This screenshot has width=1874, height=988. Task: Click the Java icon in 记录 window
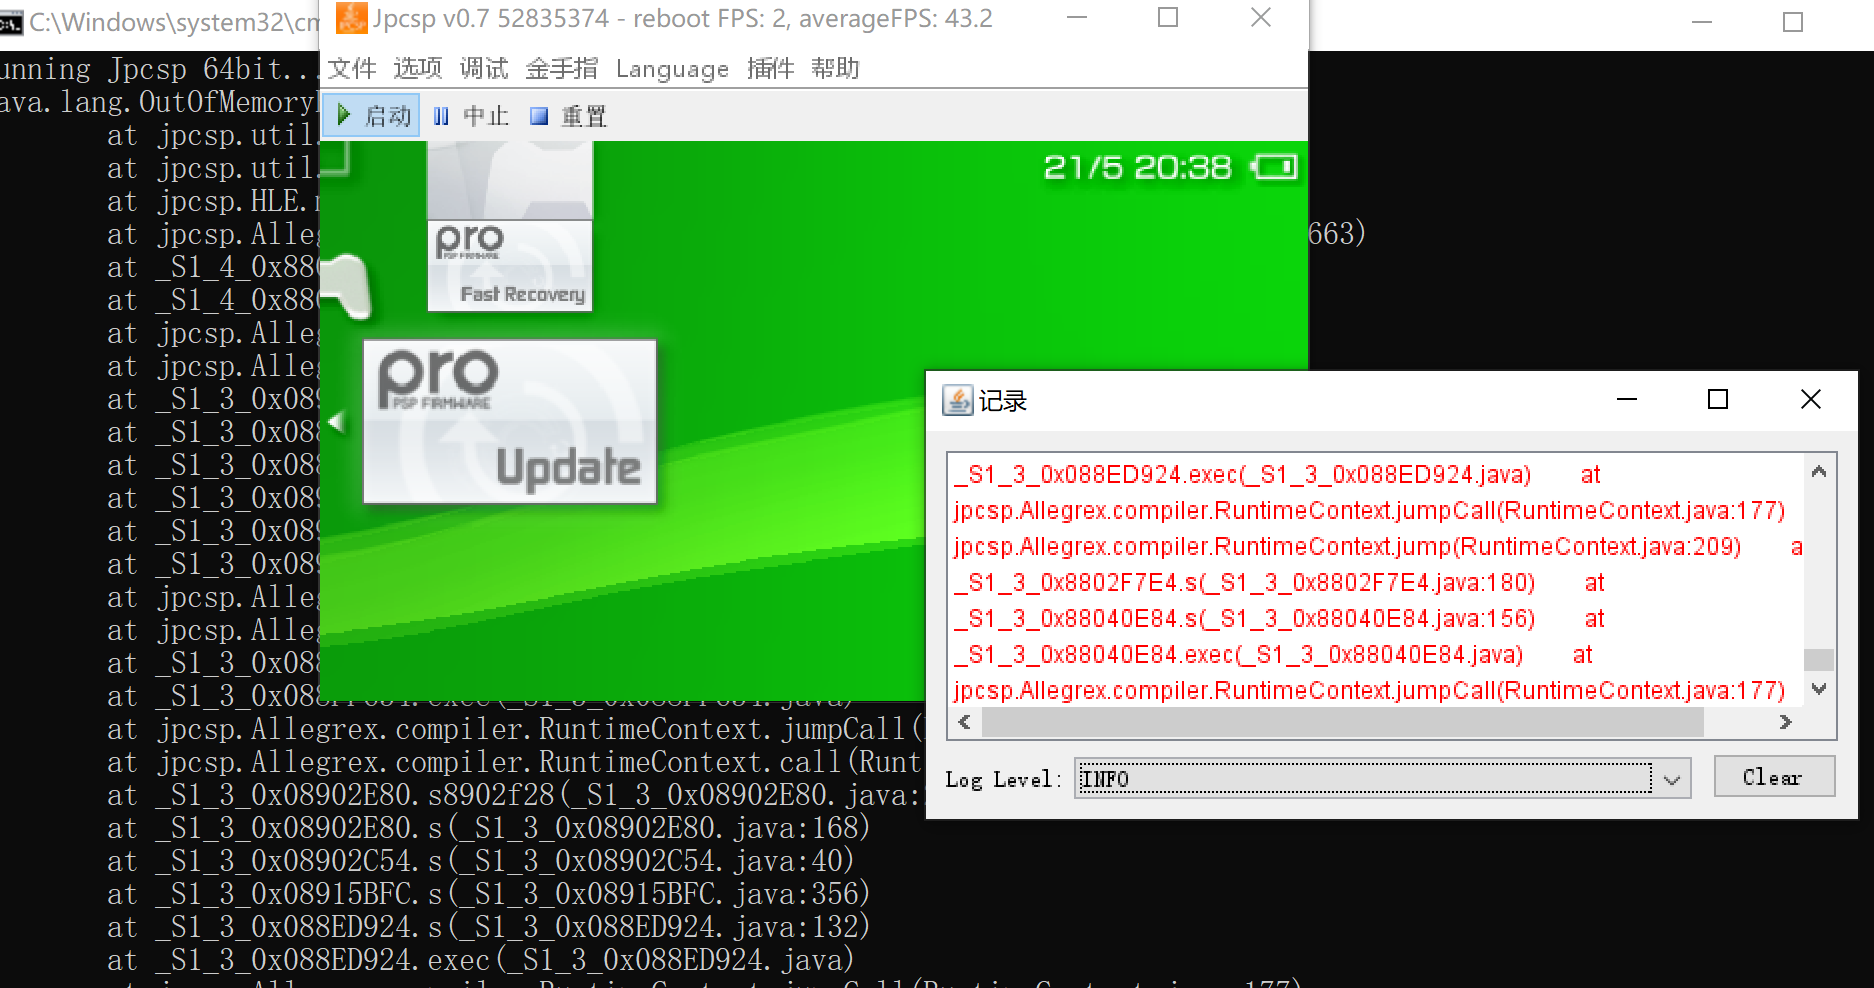coord(957,400)
